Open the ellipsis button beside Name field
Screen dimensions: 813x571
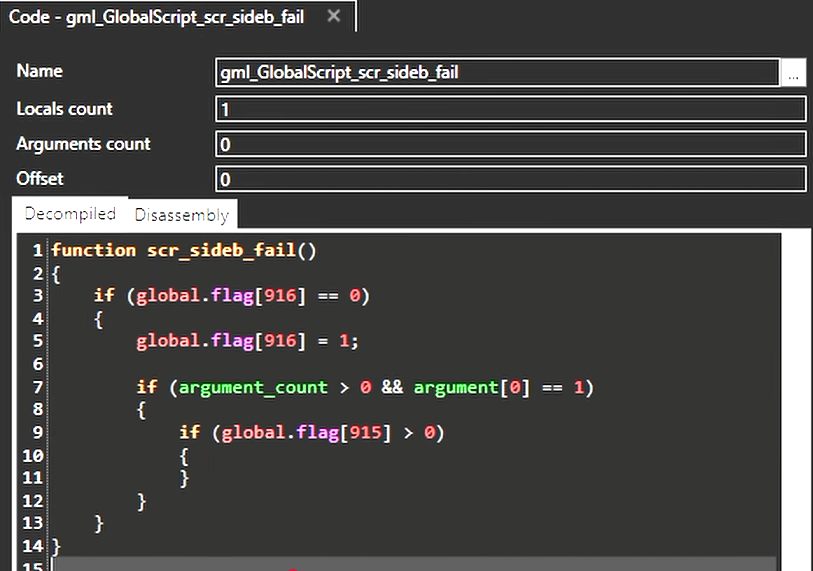pyautogui.click(x=793, y=73)
